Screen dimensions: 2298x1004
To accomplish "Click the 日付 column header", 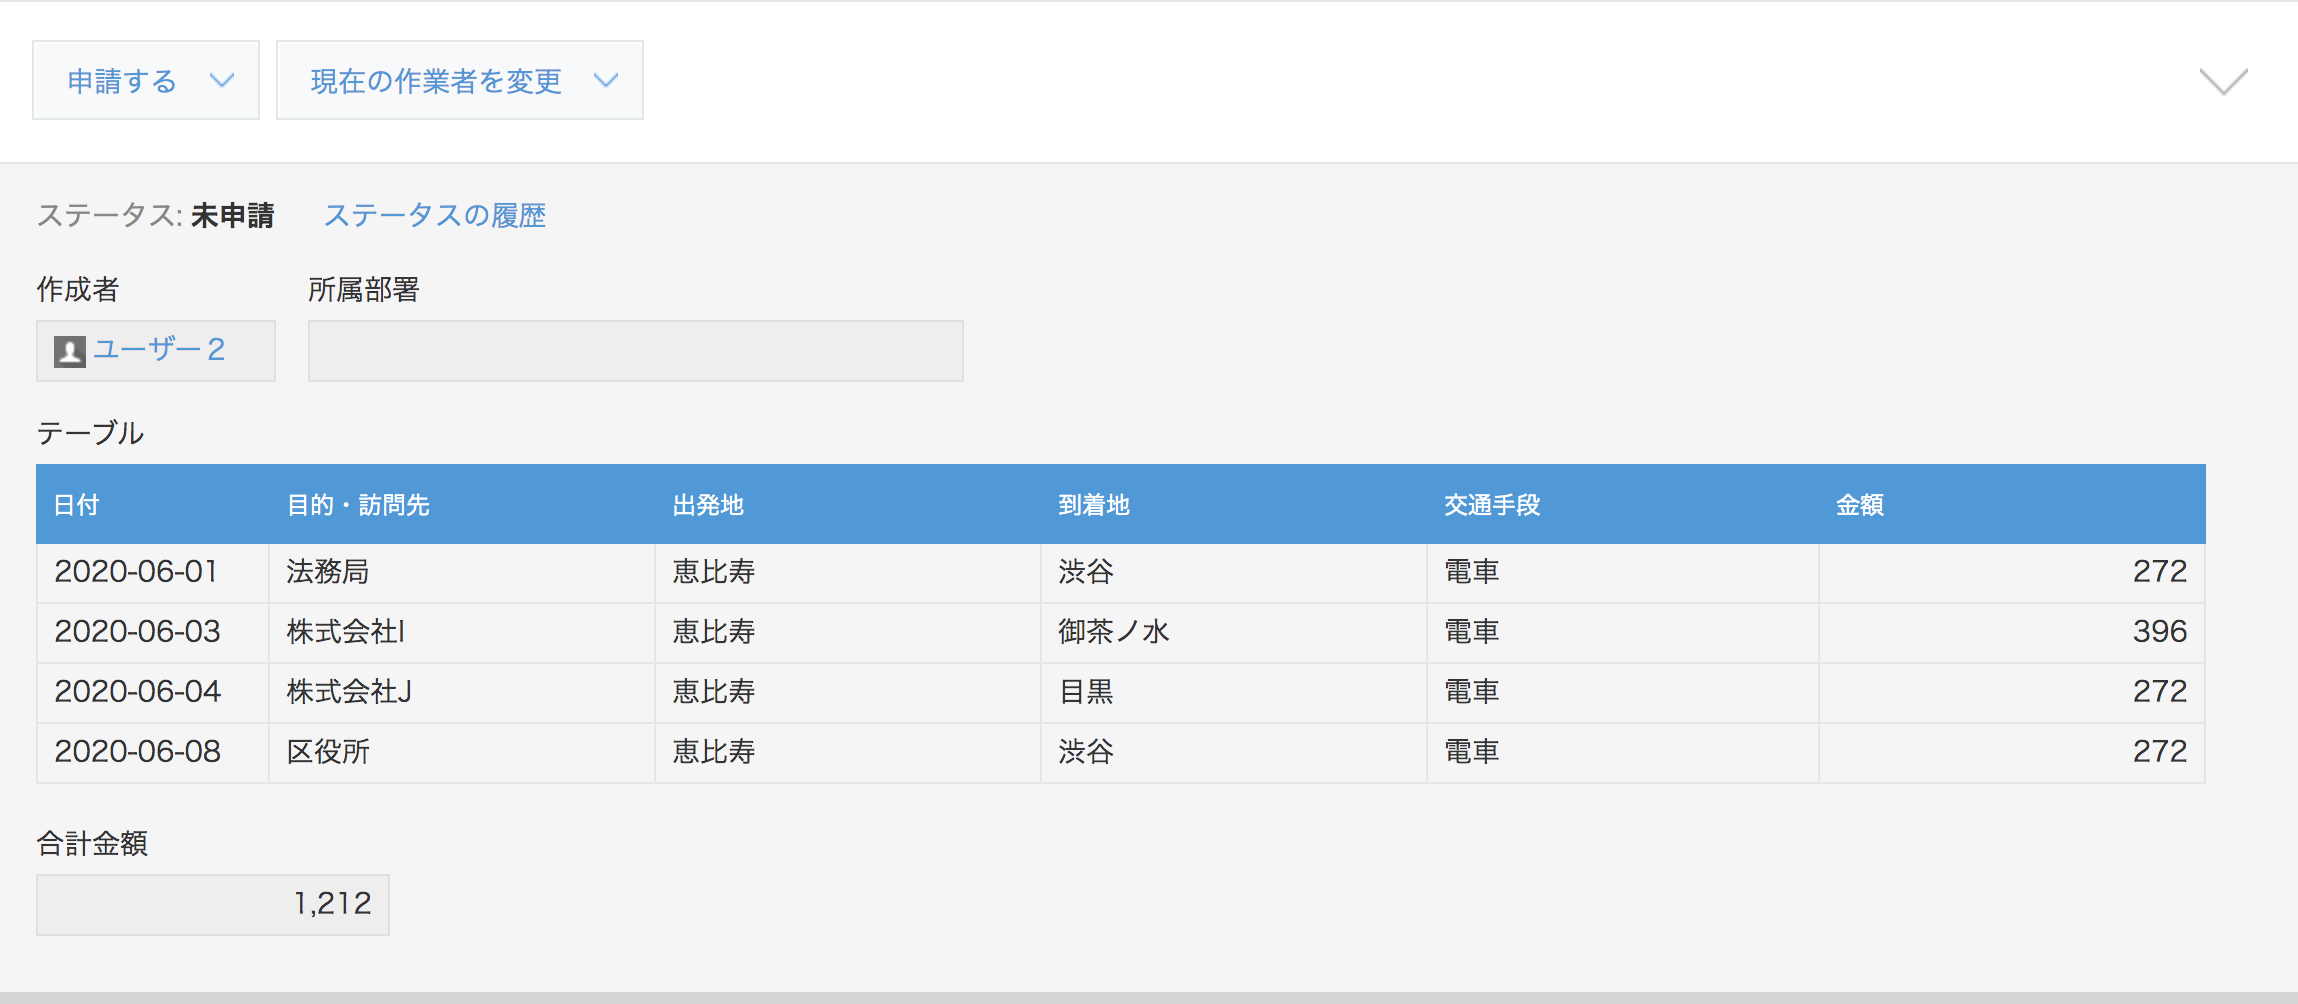I will pyautogui.click(x=153, y=504).
